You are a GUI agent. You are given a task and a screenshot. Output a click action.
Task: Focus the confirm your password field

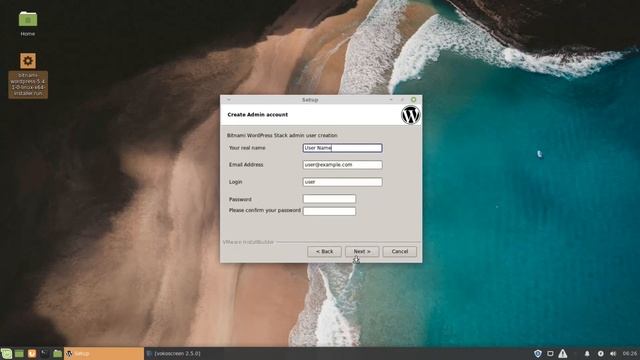[329, 211]
